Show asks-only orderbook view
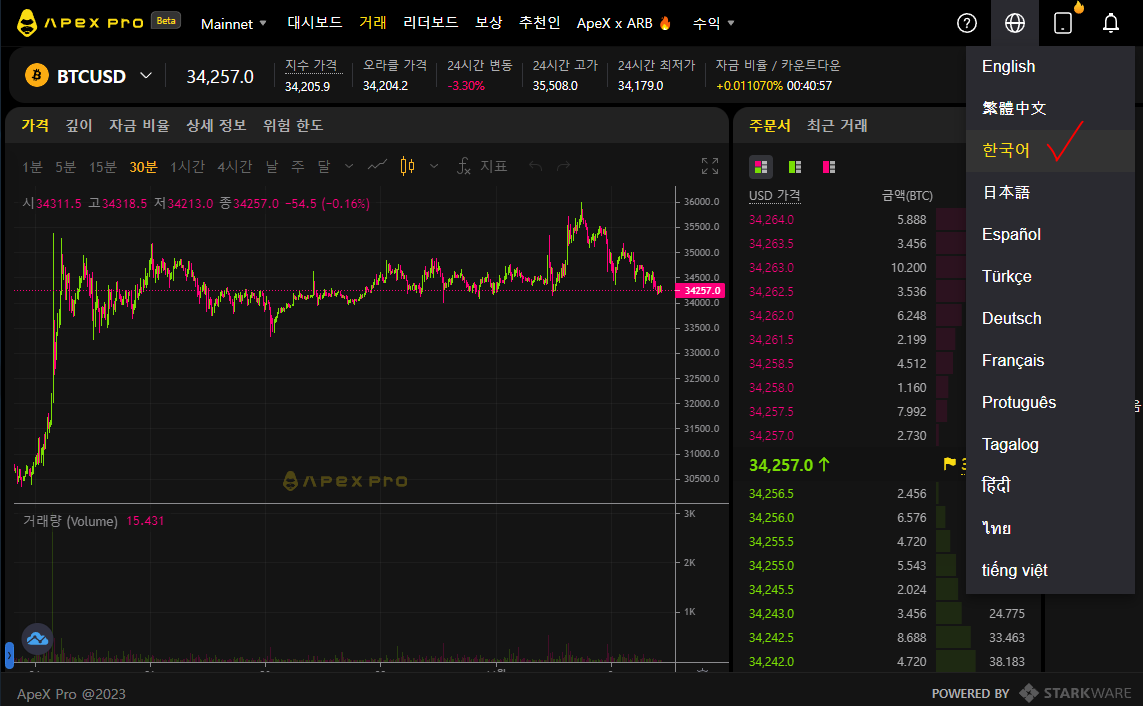The image size is (1143, 706). (x=829, y=167)
